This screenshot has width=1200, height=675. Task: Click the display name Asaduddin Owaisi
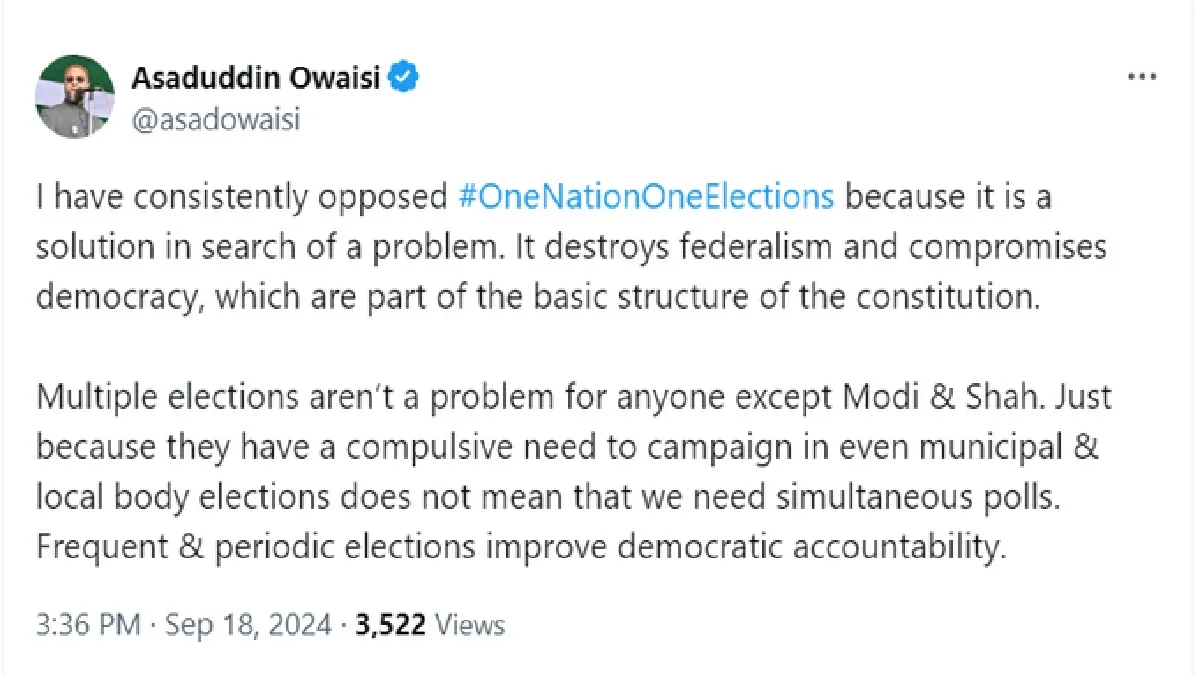click(256, 79)
